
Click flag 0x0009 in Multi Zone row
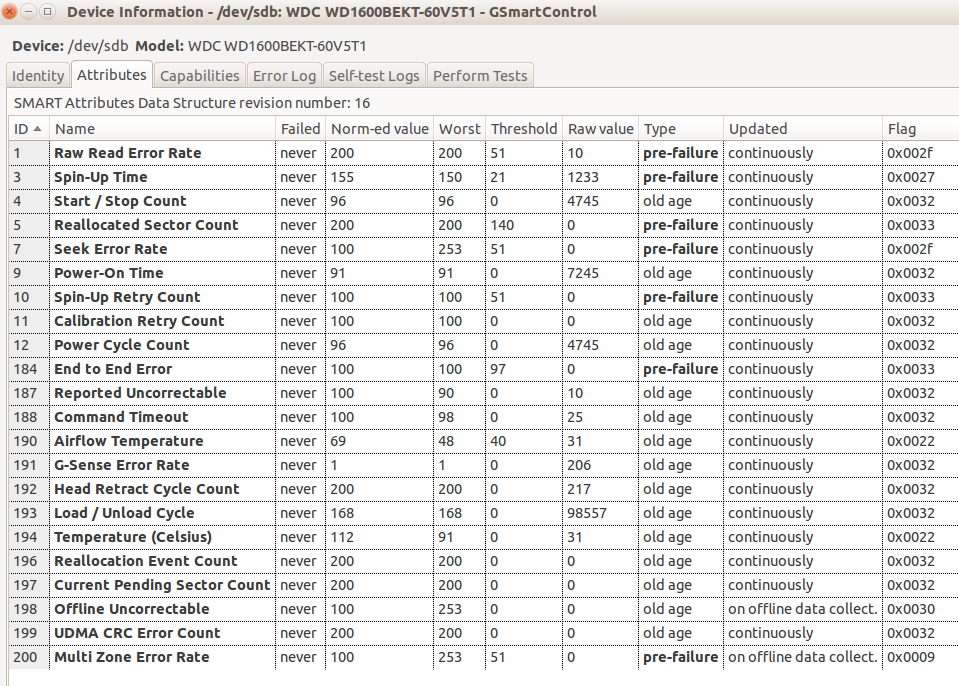tap(911, 657)
